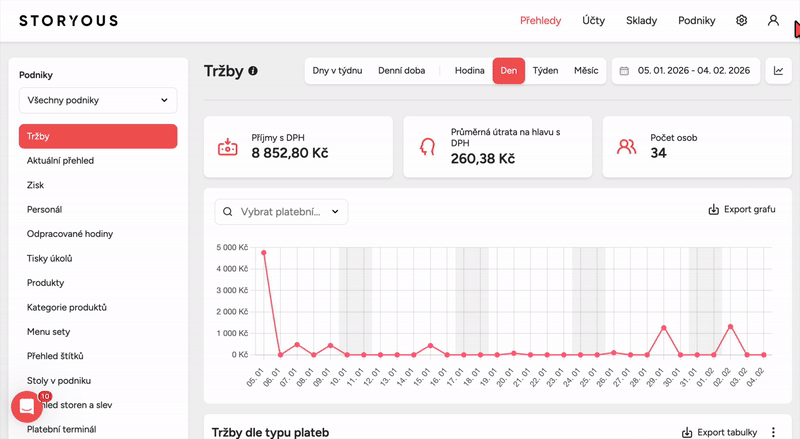This screenshot has width=800, height=439.
Task: Open the three-dot menu for Tržby dle typu plateb
Action: pos(772,432)
